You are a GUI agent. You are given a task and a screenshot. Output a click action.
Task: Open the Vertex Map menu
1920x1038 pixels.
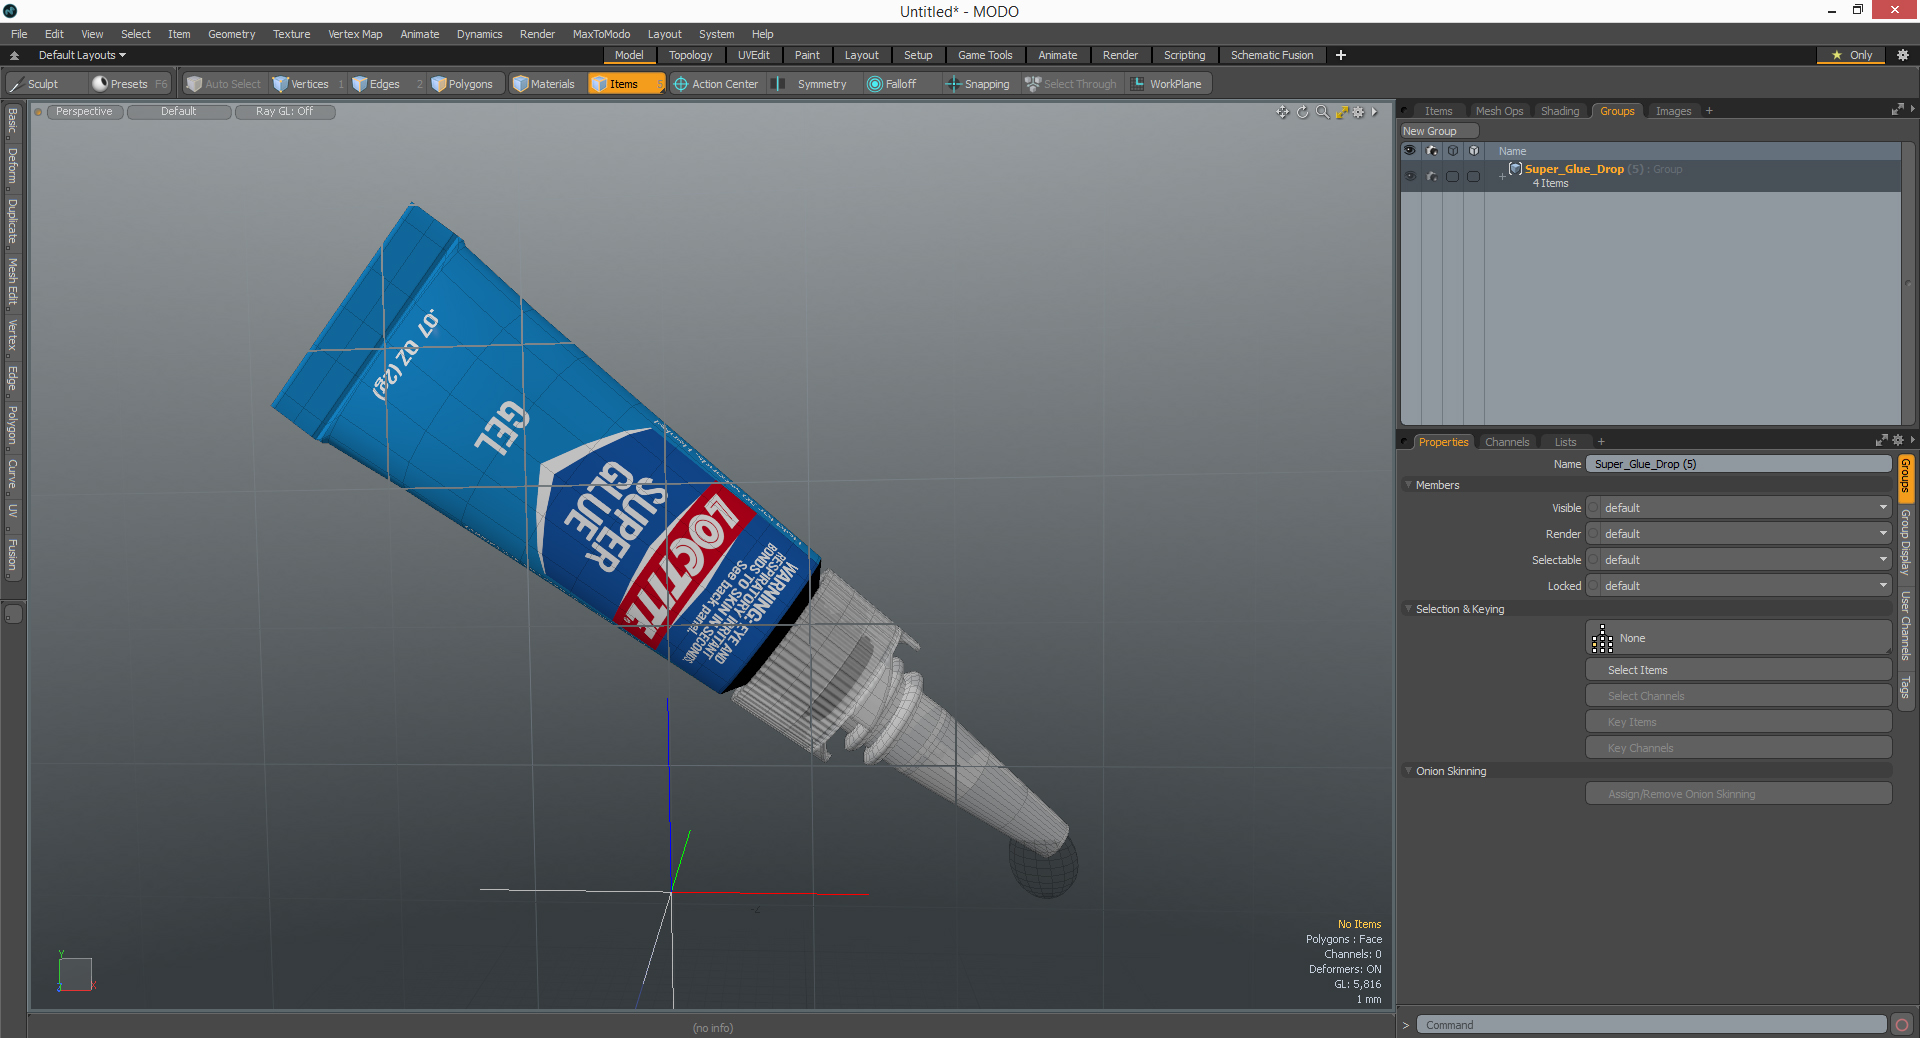[355, 34]
